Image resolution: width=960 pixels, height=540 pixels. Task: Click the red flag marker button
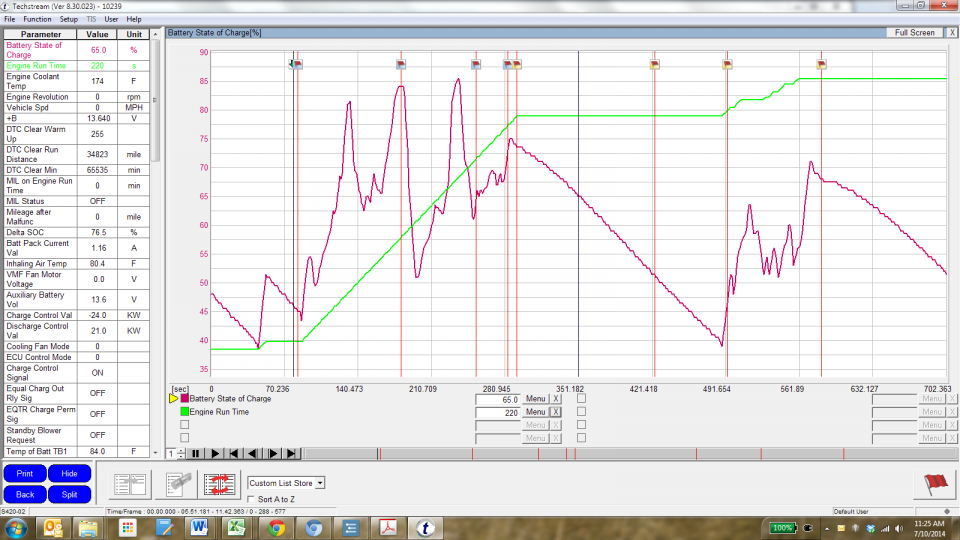click(x=935, y=484)
